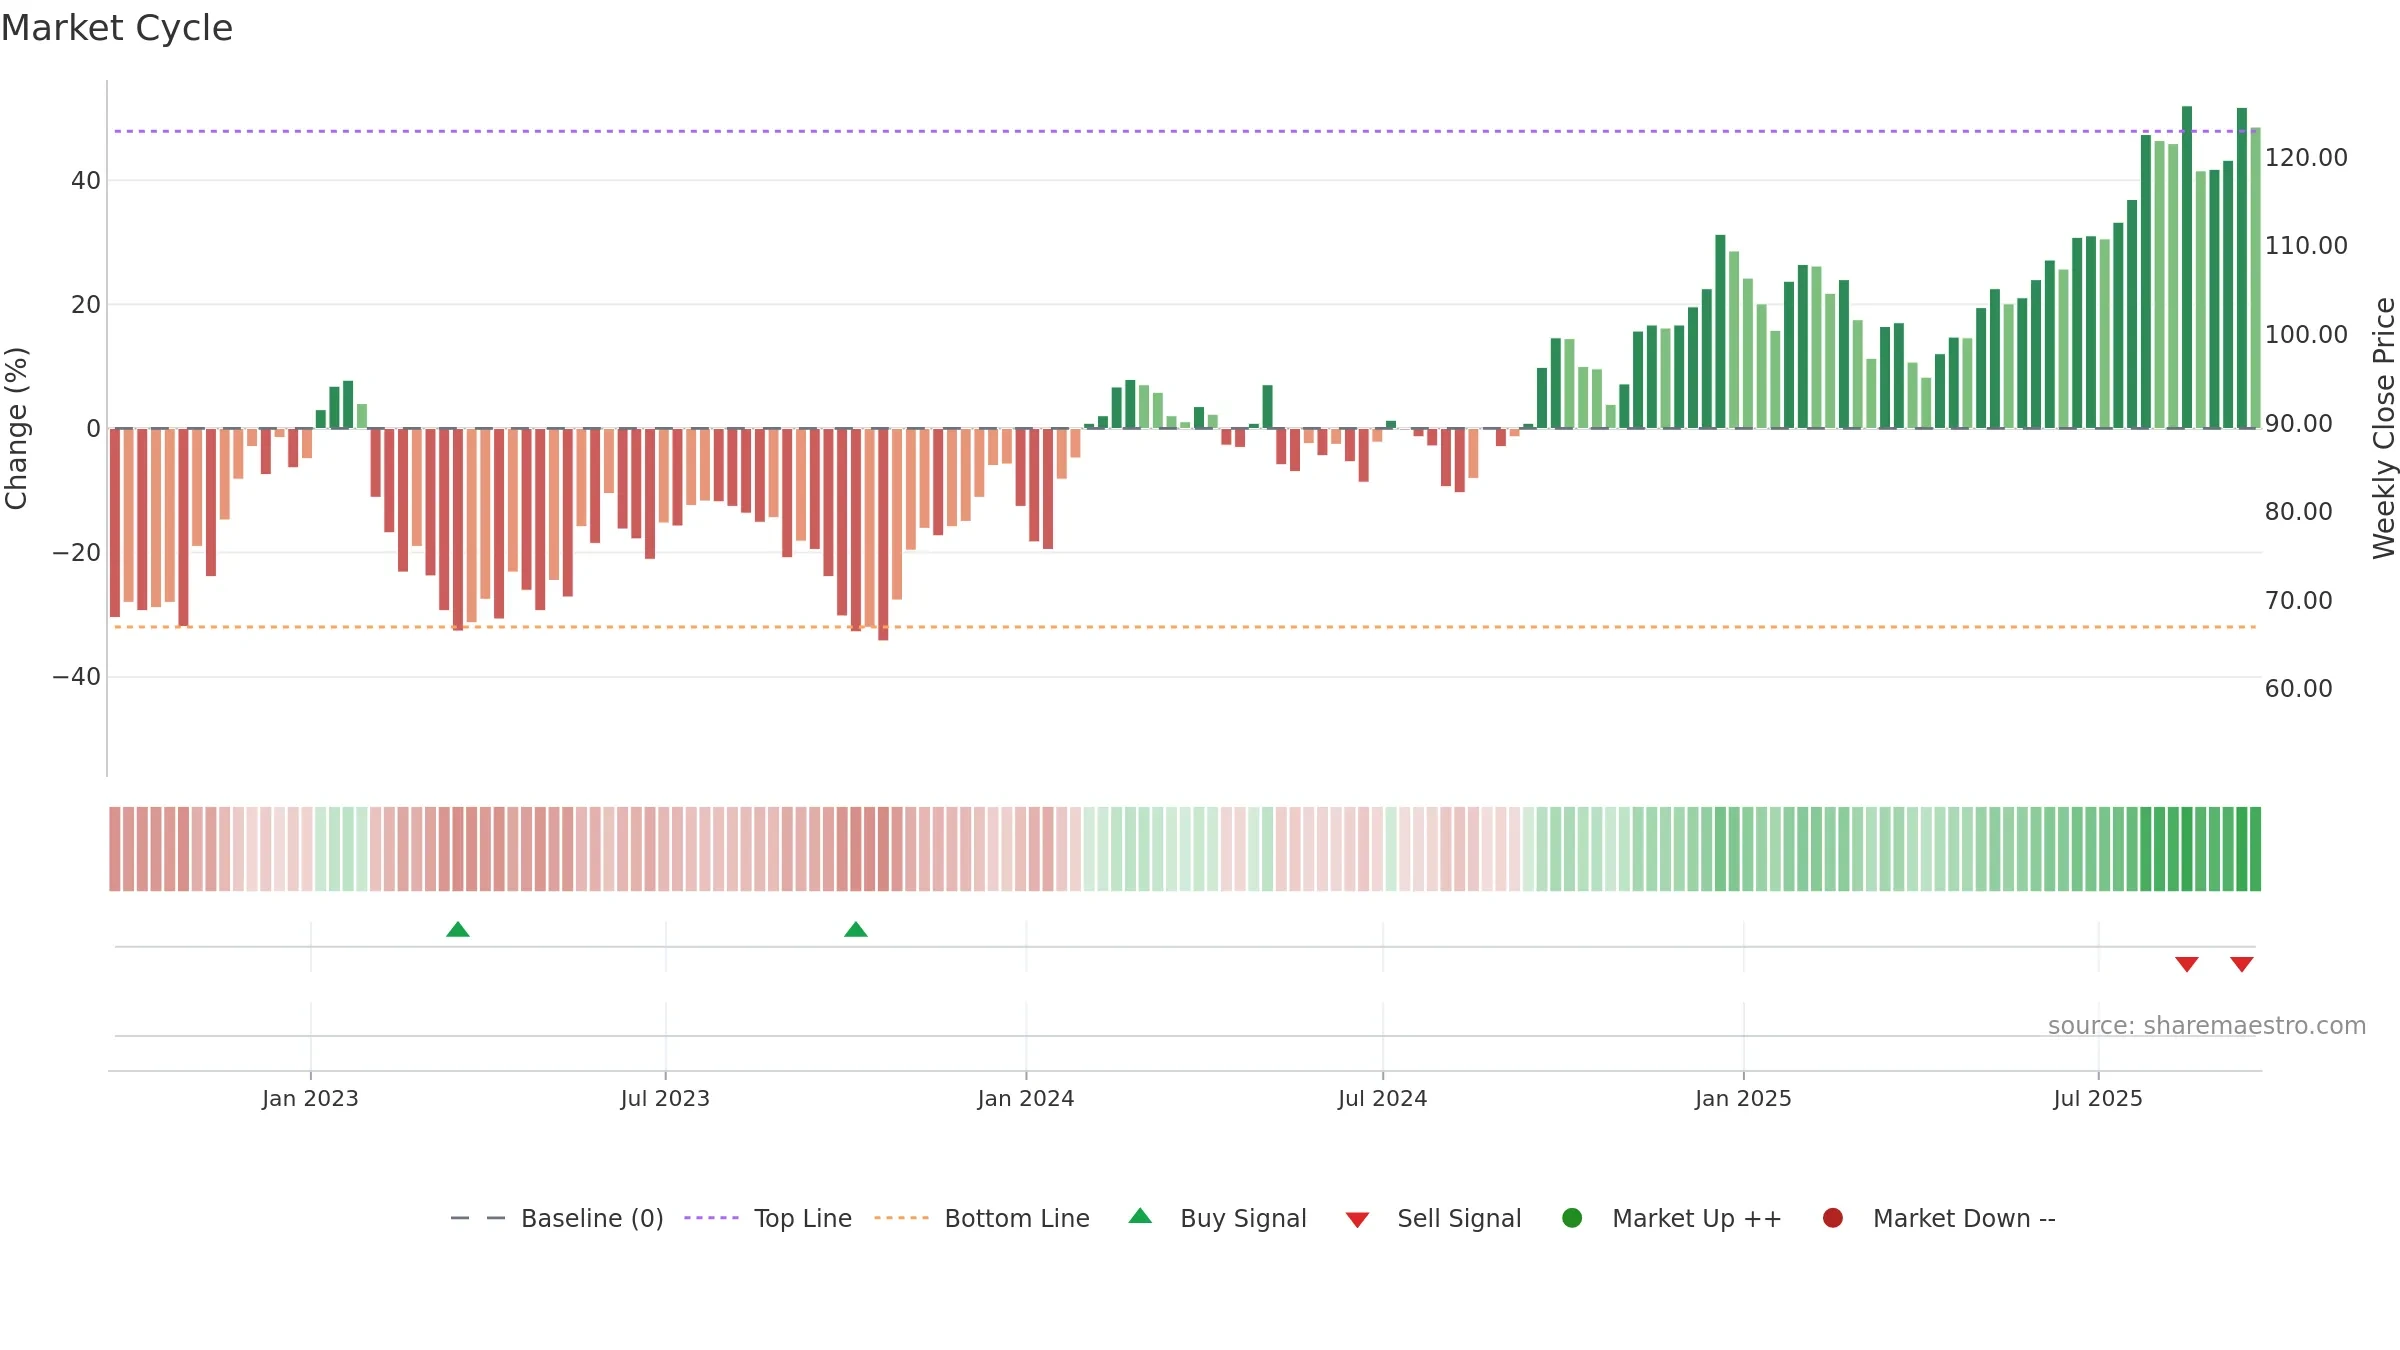Click the first green buy signal triangle in 2023
This screenshot has width=2400, height=1350.
[x=458, y=930]
